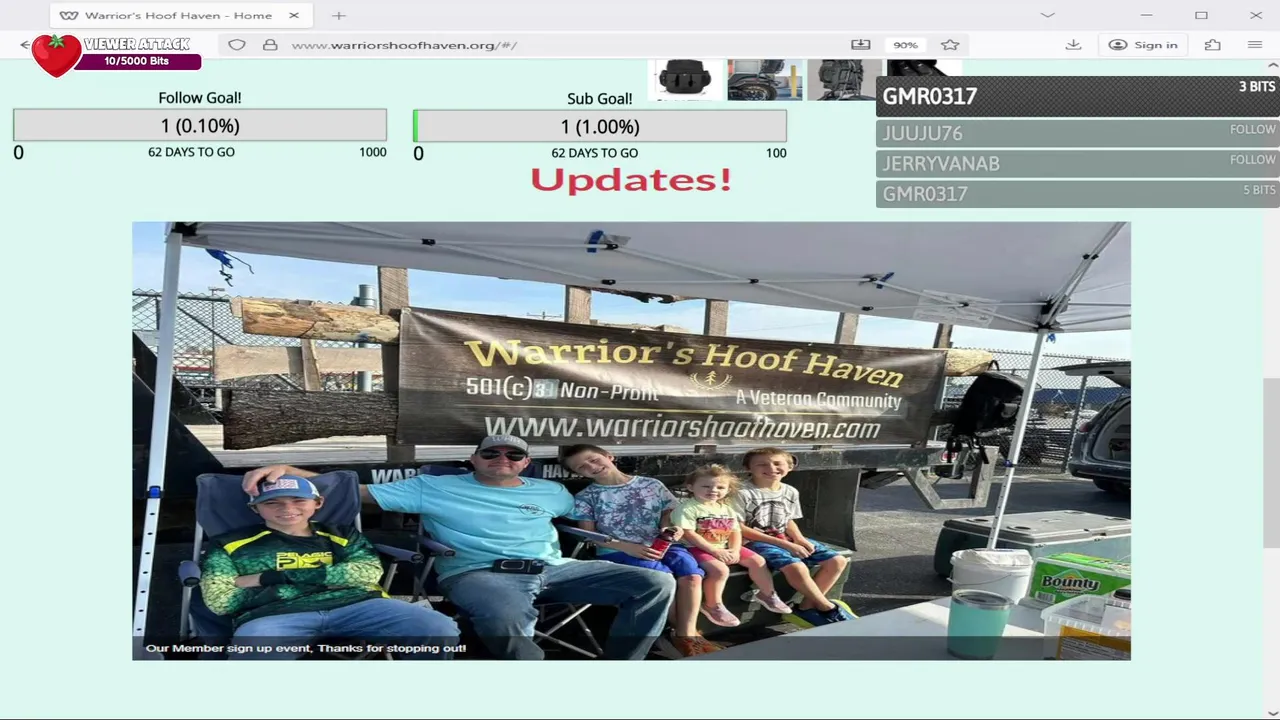
Task: Click the Updates! heading
Action: [631, 180]
